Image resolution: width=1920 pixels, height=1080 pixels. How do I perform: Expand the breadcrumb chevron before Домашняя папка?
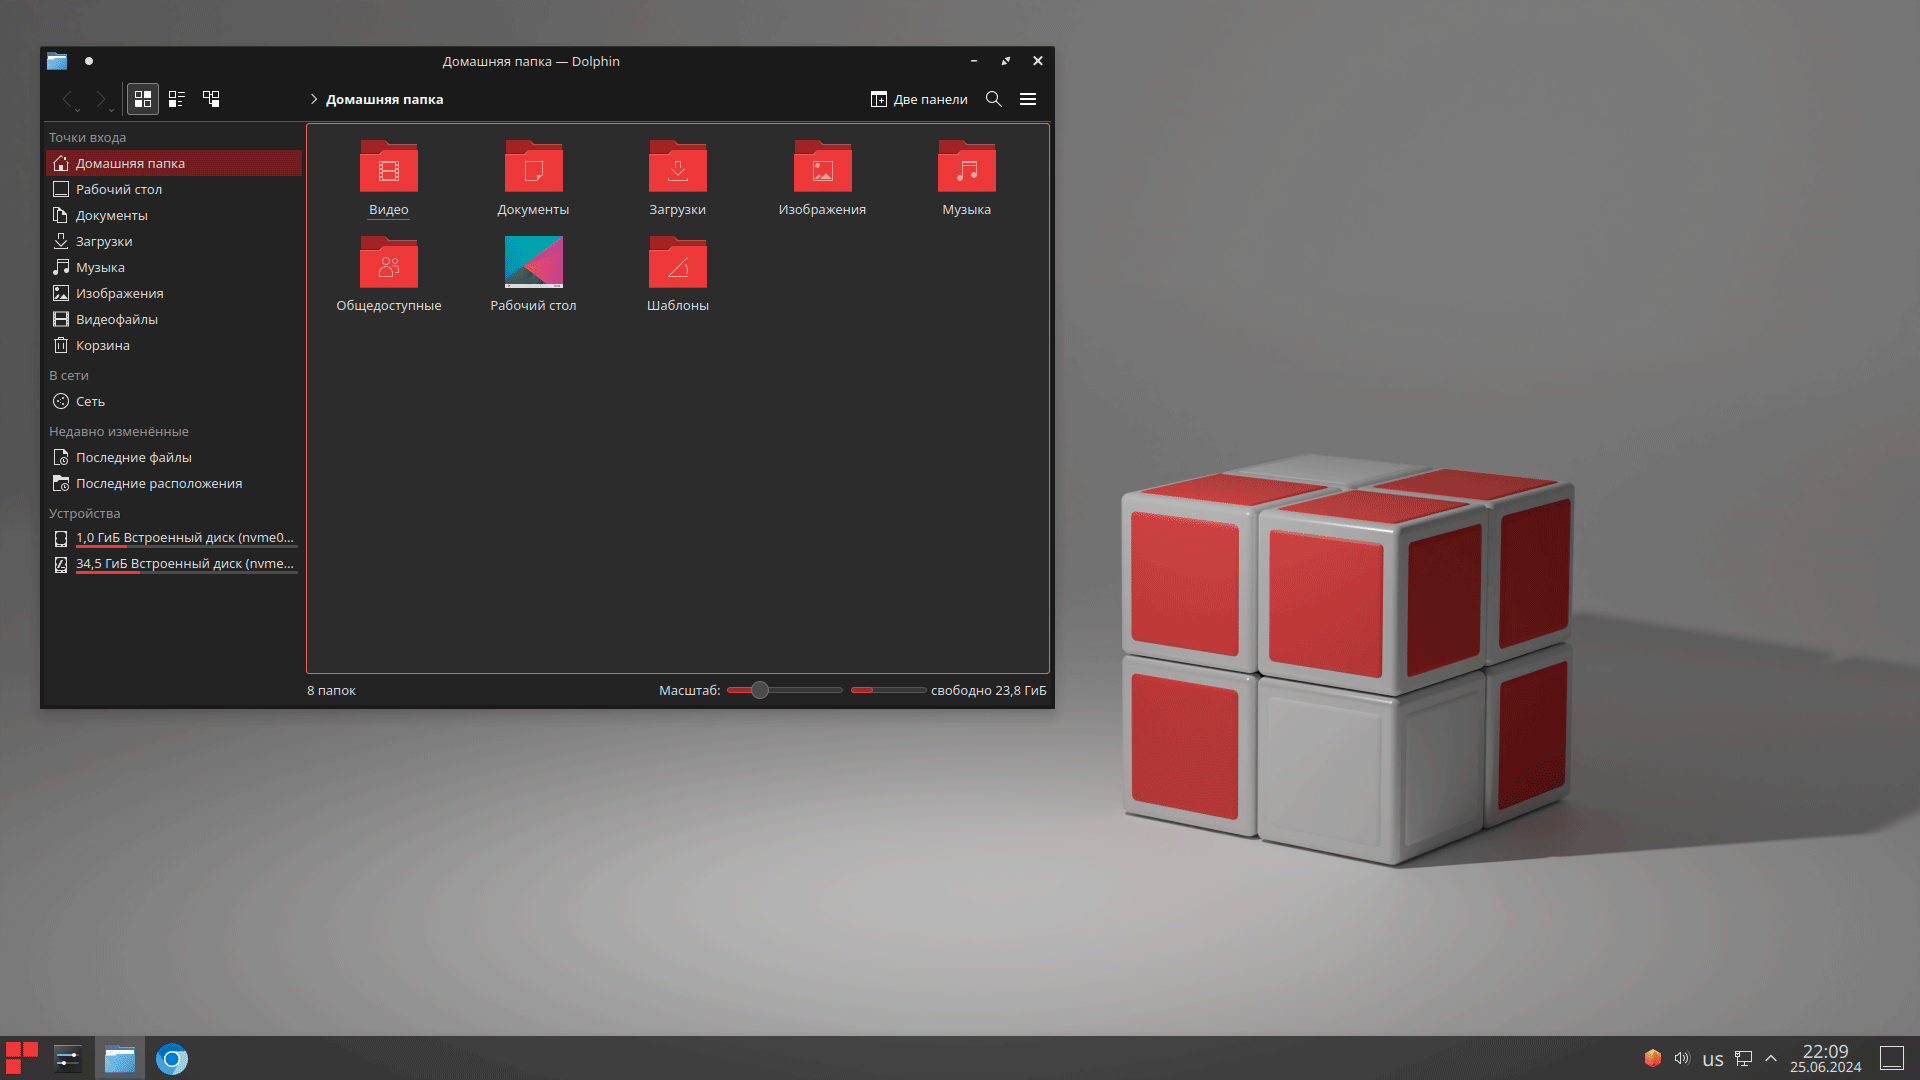[x=313, y=99]
